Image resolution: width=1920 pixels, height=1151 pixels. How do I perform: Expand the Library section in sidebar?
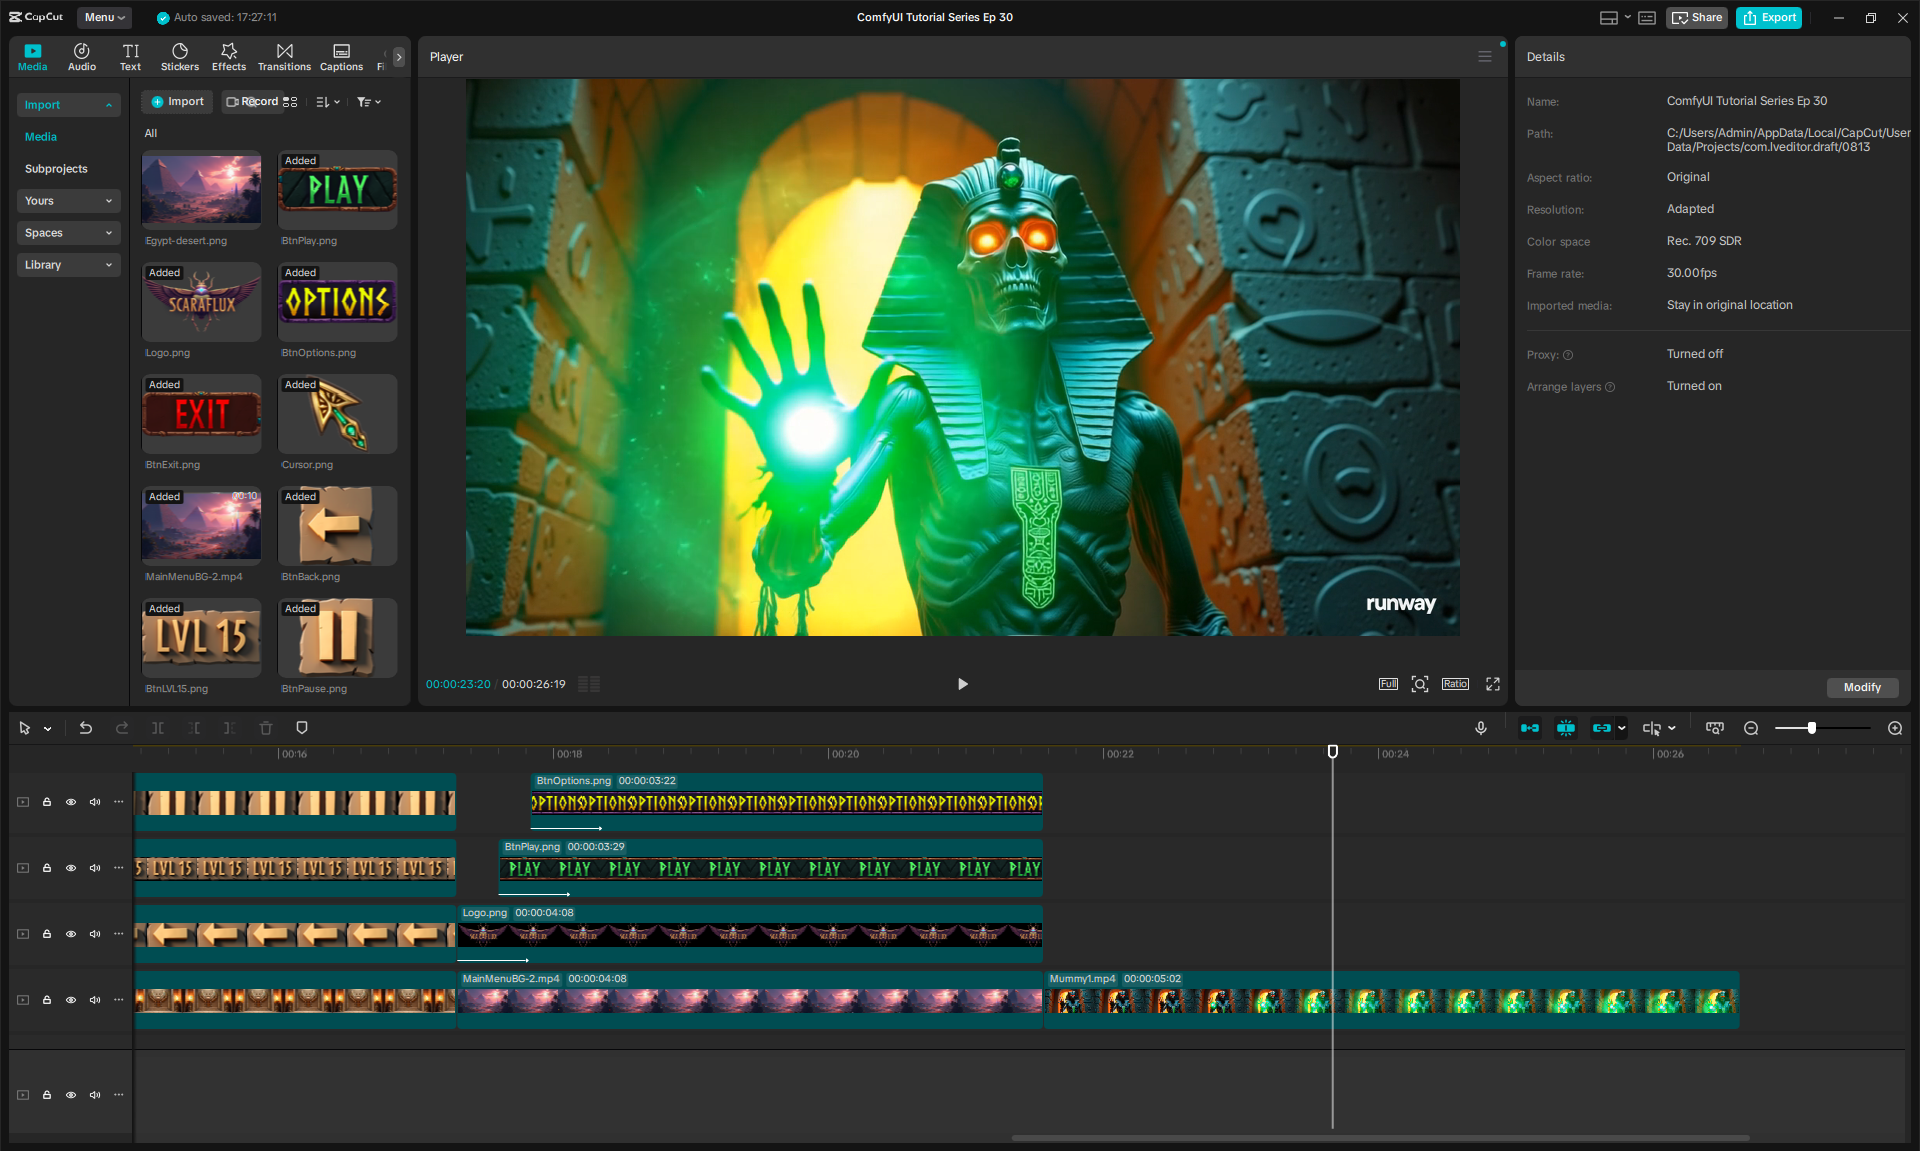tap(68, 265)
